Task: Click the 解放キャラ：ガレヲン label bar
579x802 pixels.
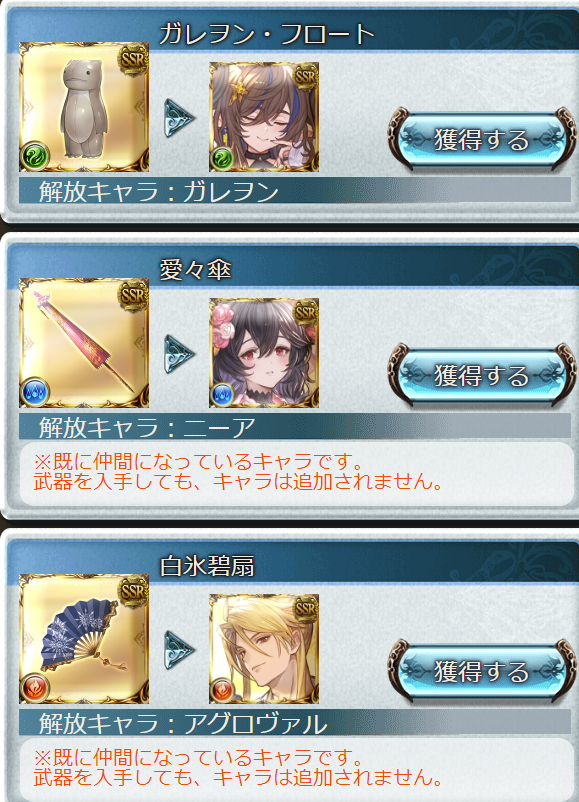Action: [x=295, y=190]
